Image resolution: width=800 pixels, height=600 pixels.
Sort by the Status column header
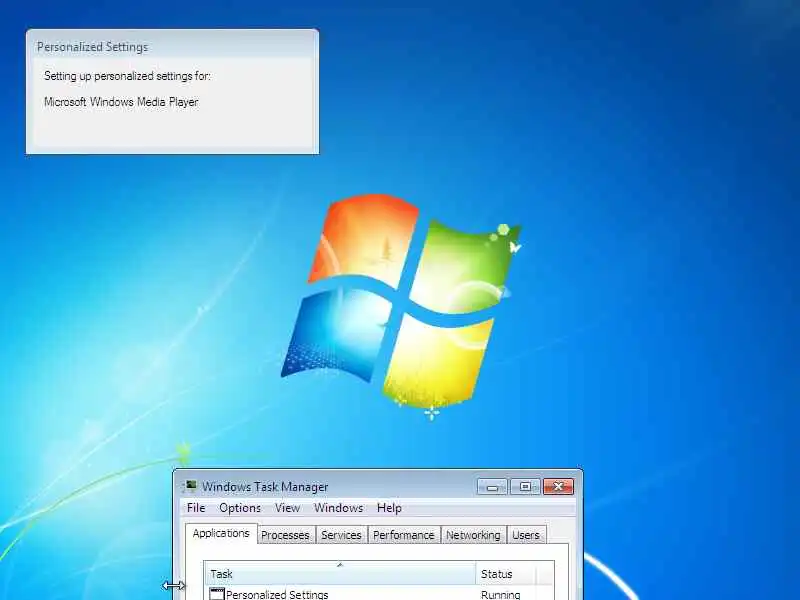click(506, 573)
